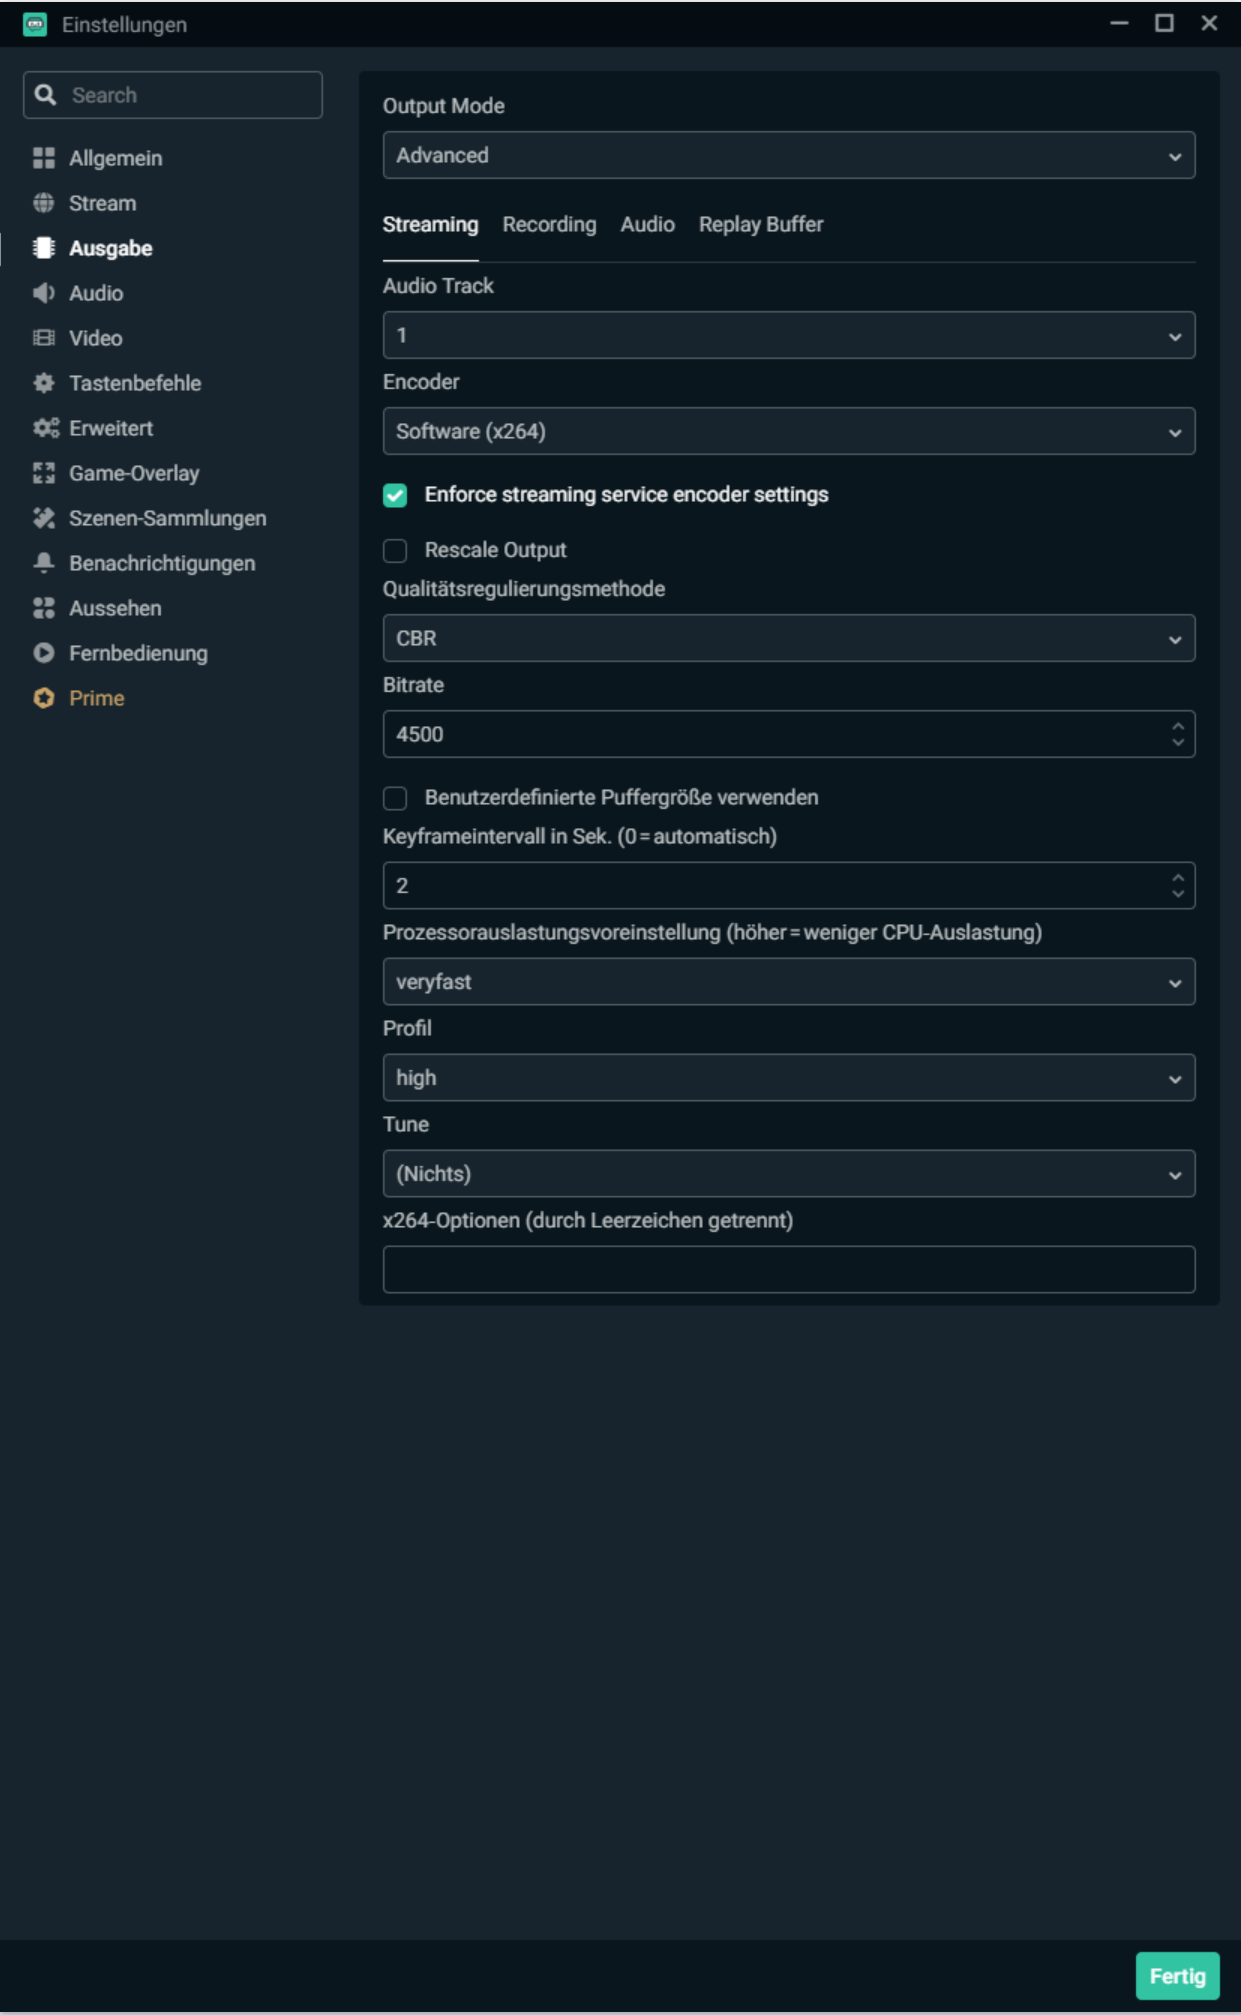Click the Game-Overlay fullscreen icon
Screen dimensions: 1241x2015
(44, 473)
